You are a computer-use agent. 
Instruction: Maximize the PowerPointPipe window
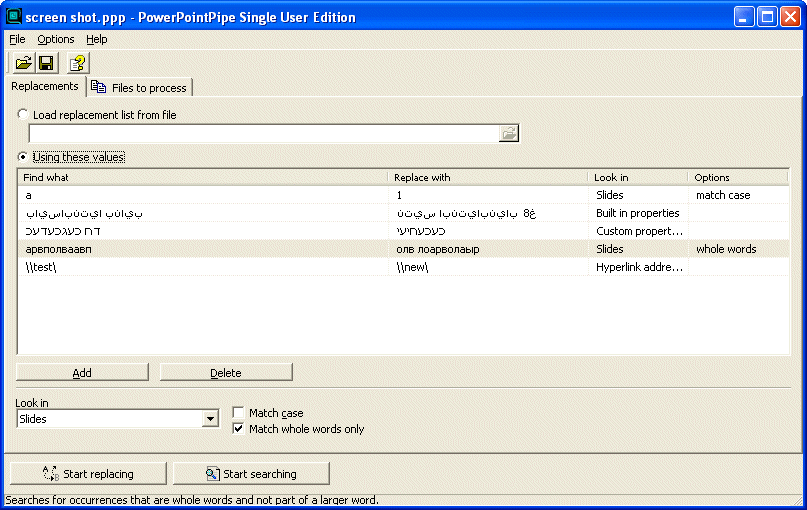(x=767, y=17)
